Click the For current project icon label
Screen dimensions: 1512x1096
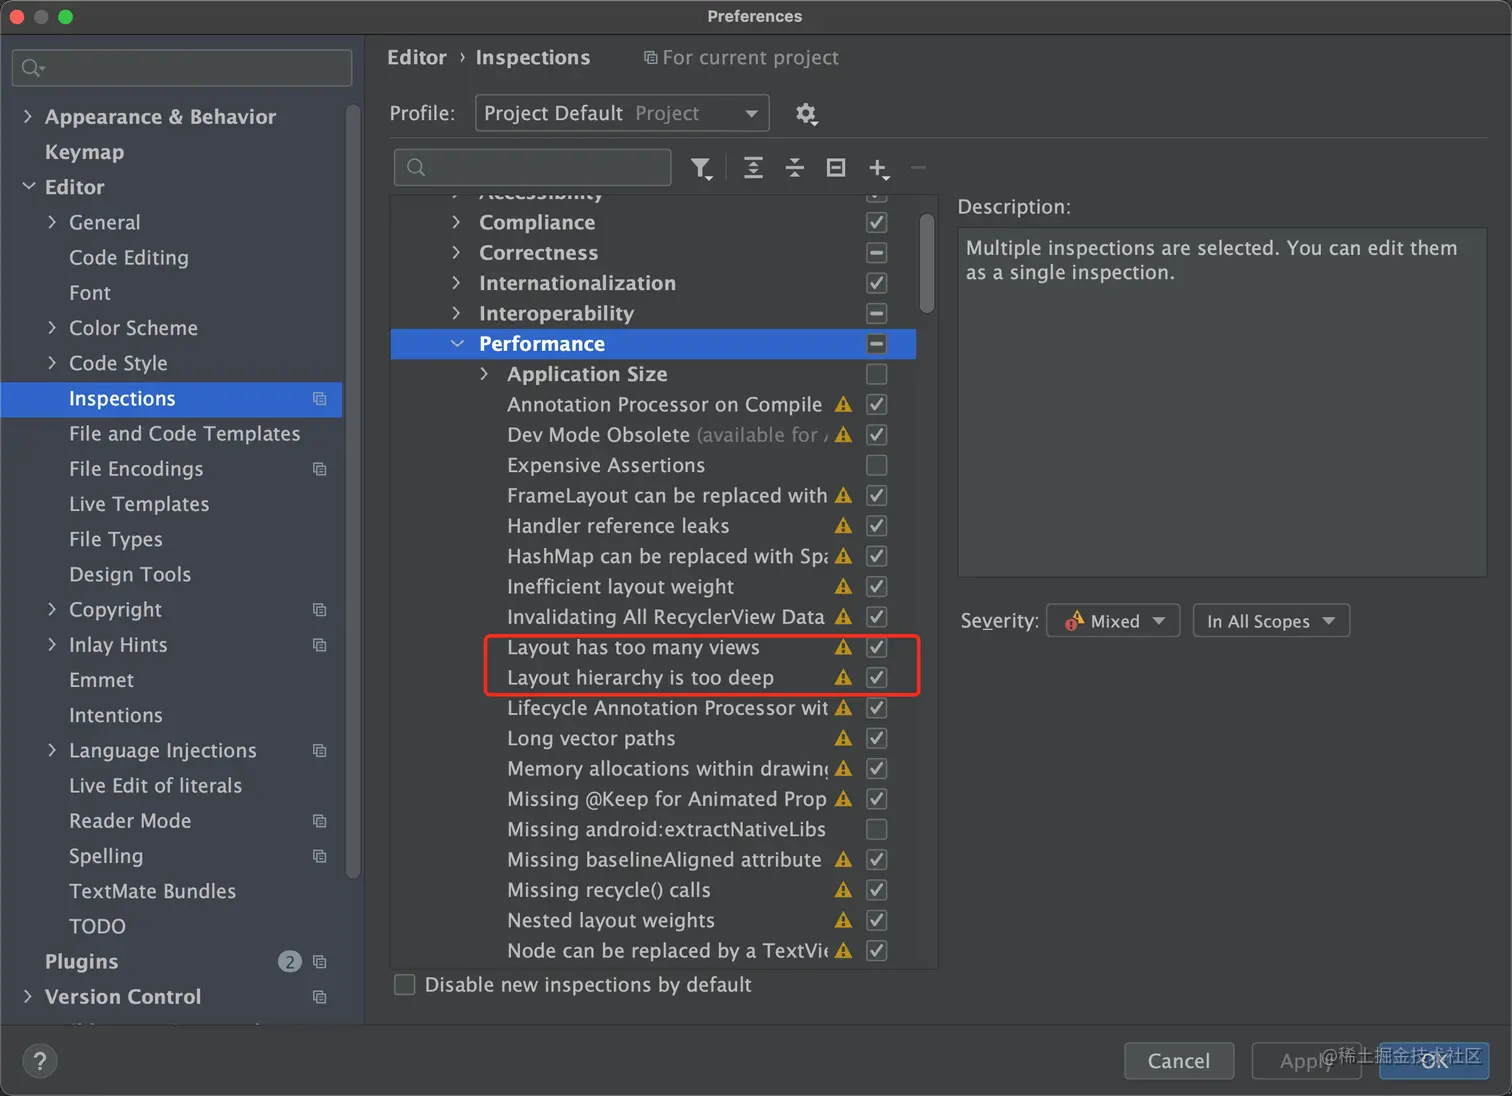[x=651, y=58]
